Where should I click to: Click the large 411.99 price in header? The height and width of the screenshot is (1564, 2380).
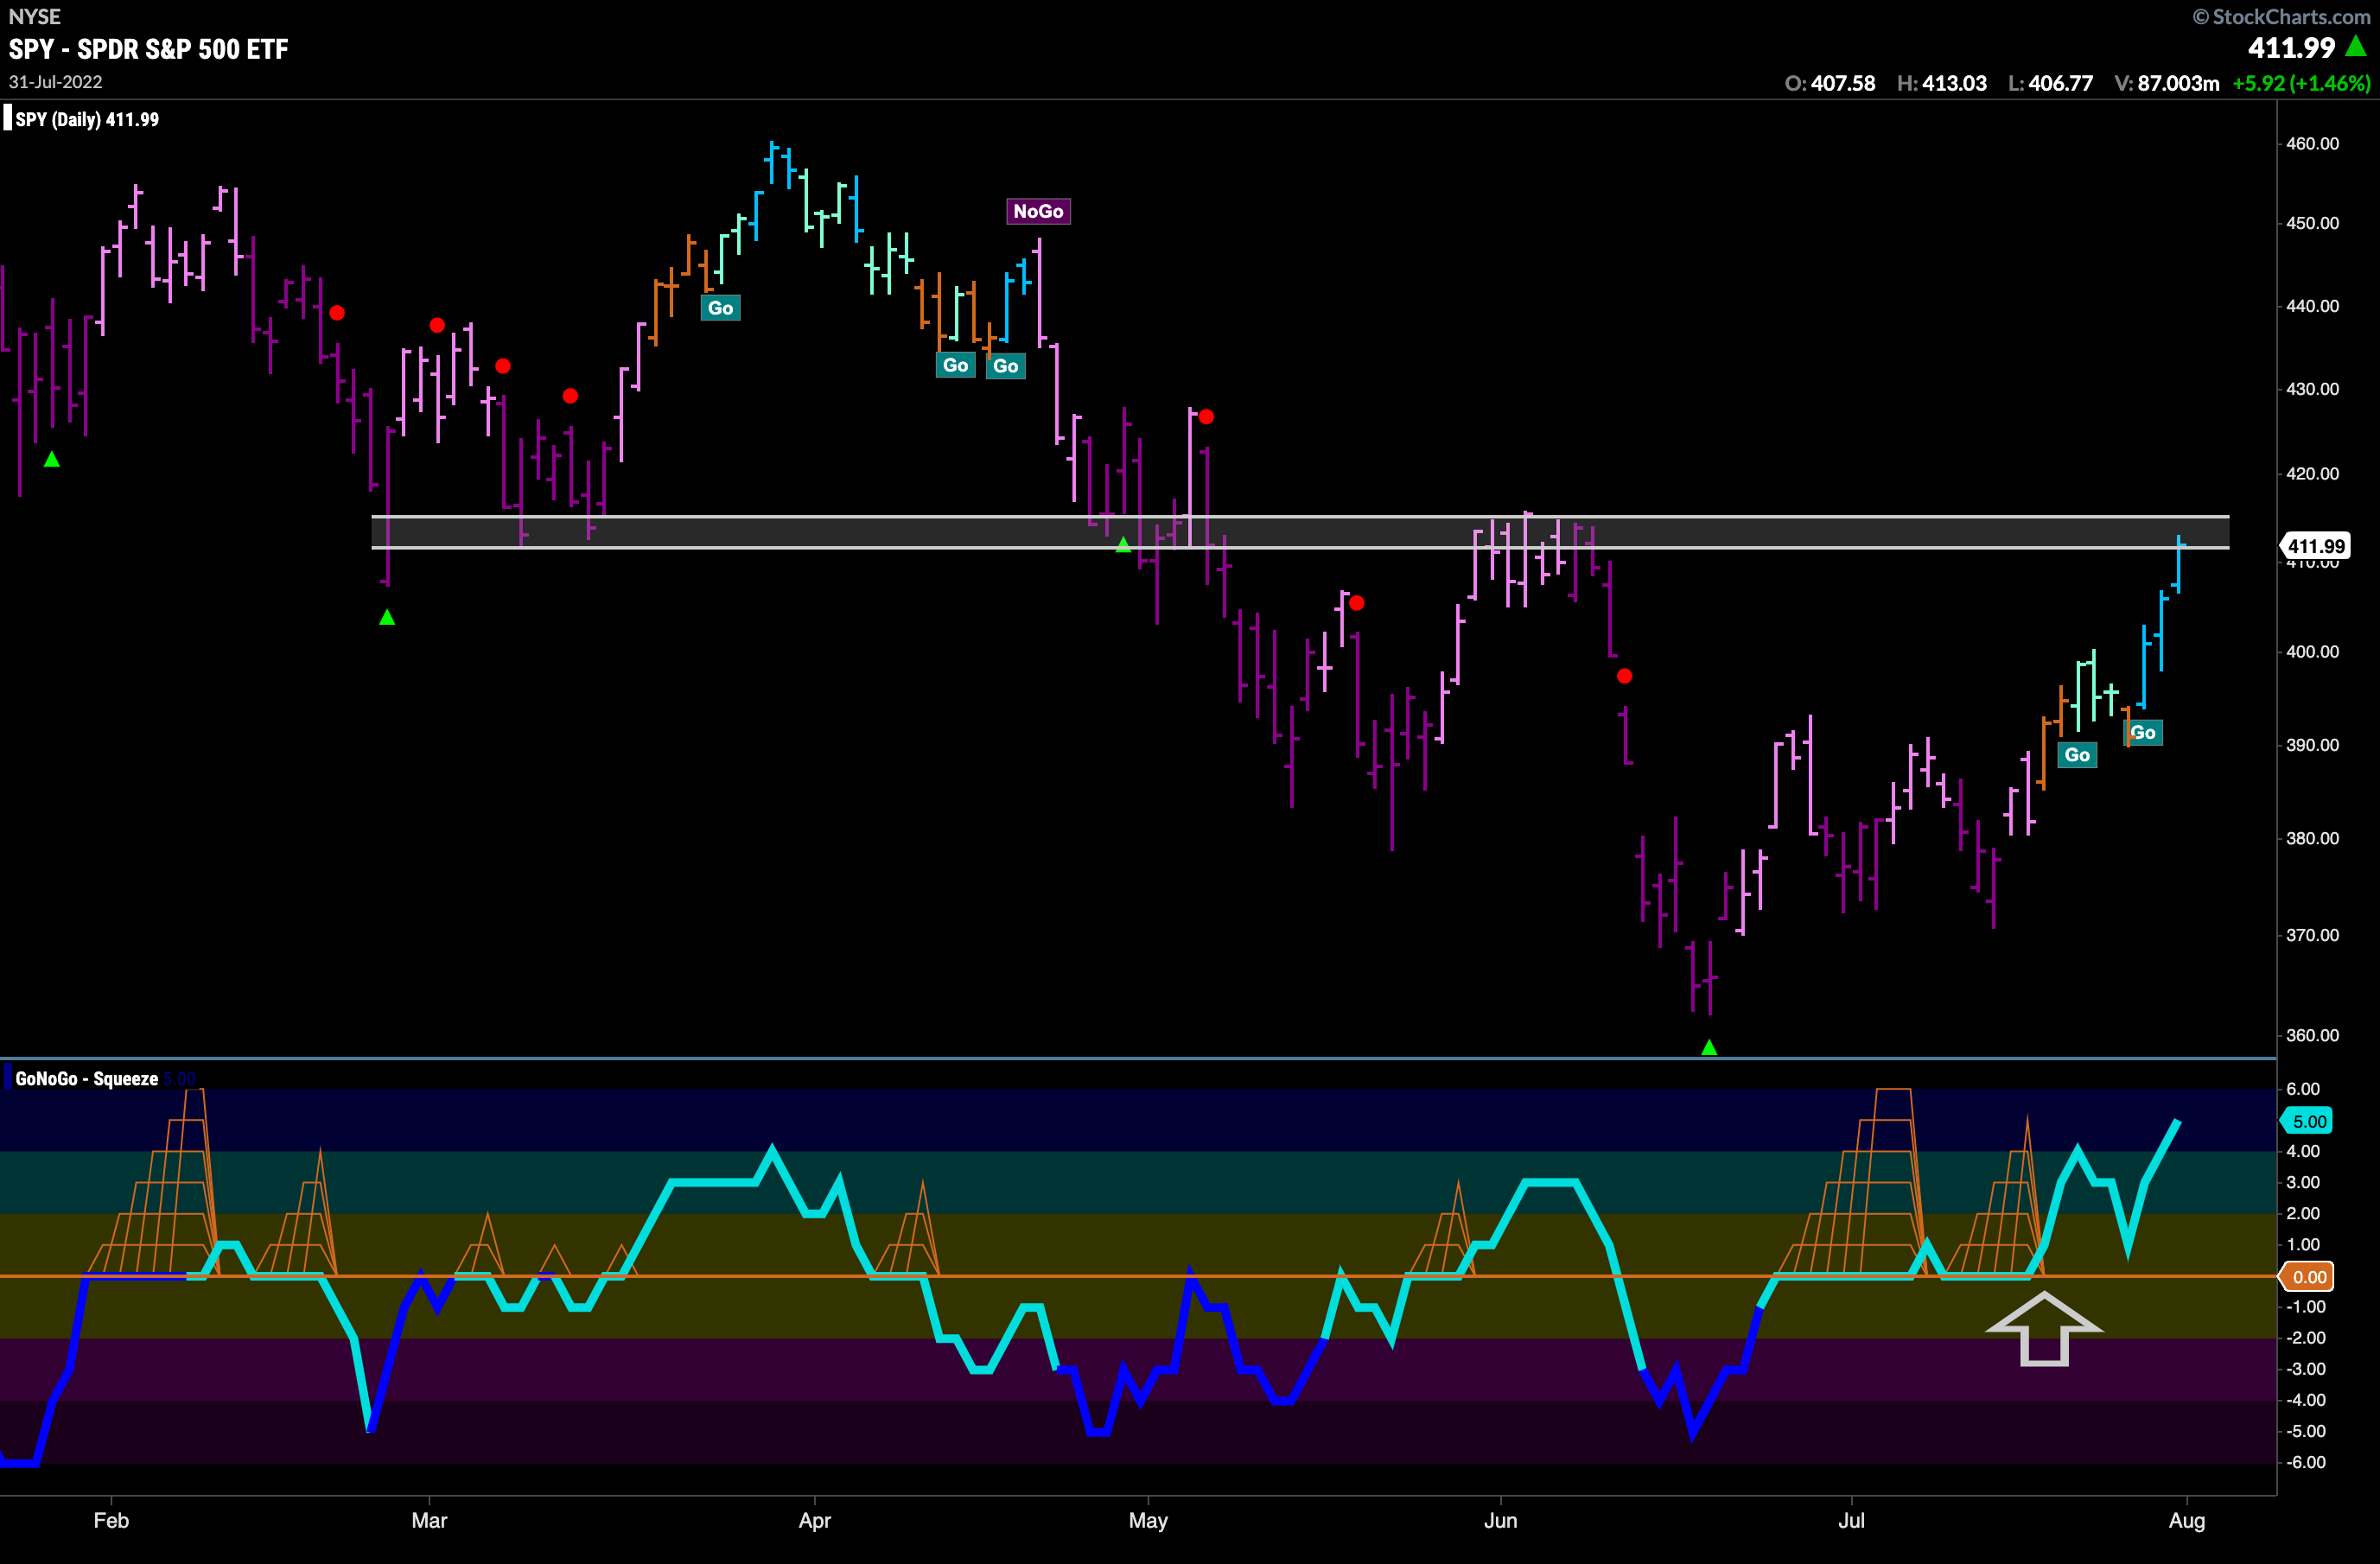click(2291, 47)
